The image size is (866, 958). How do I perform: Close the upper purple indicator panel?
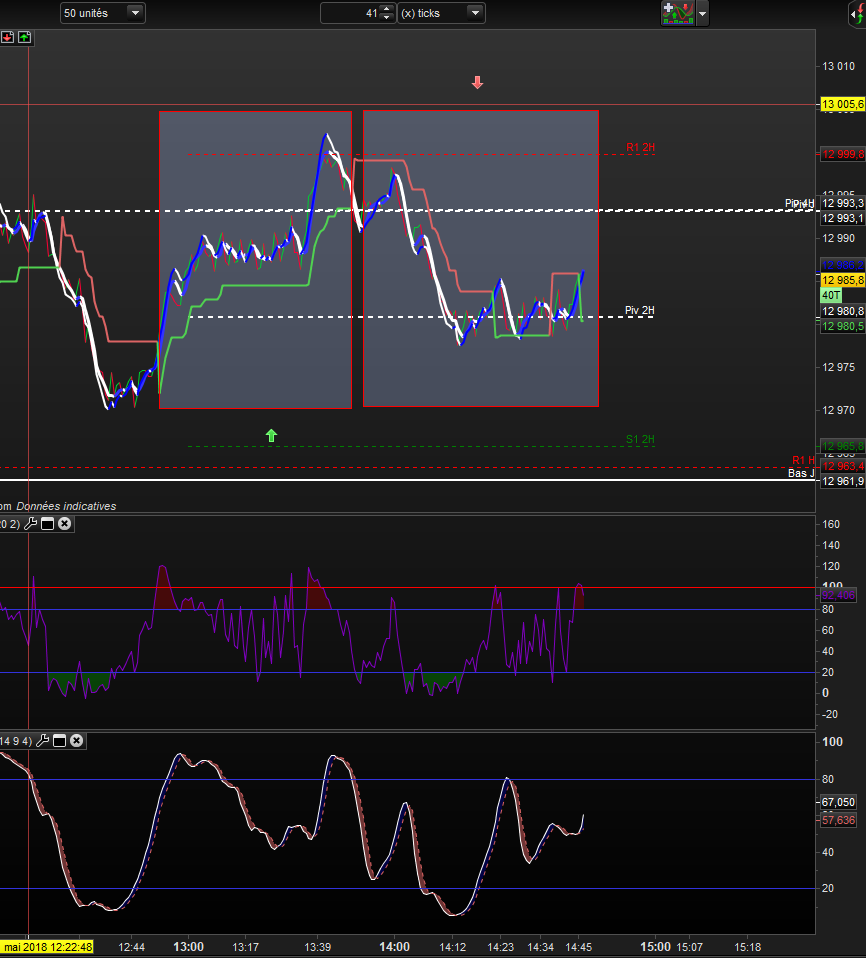pos(64,524)
